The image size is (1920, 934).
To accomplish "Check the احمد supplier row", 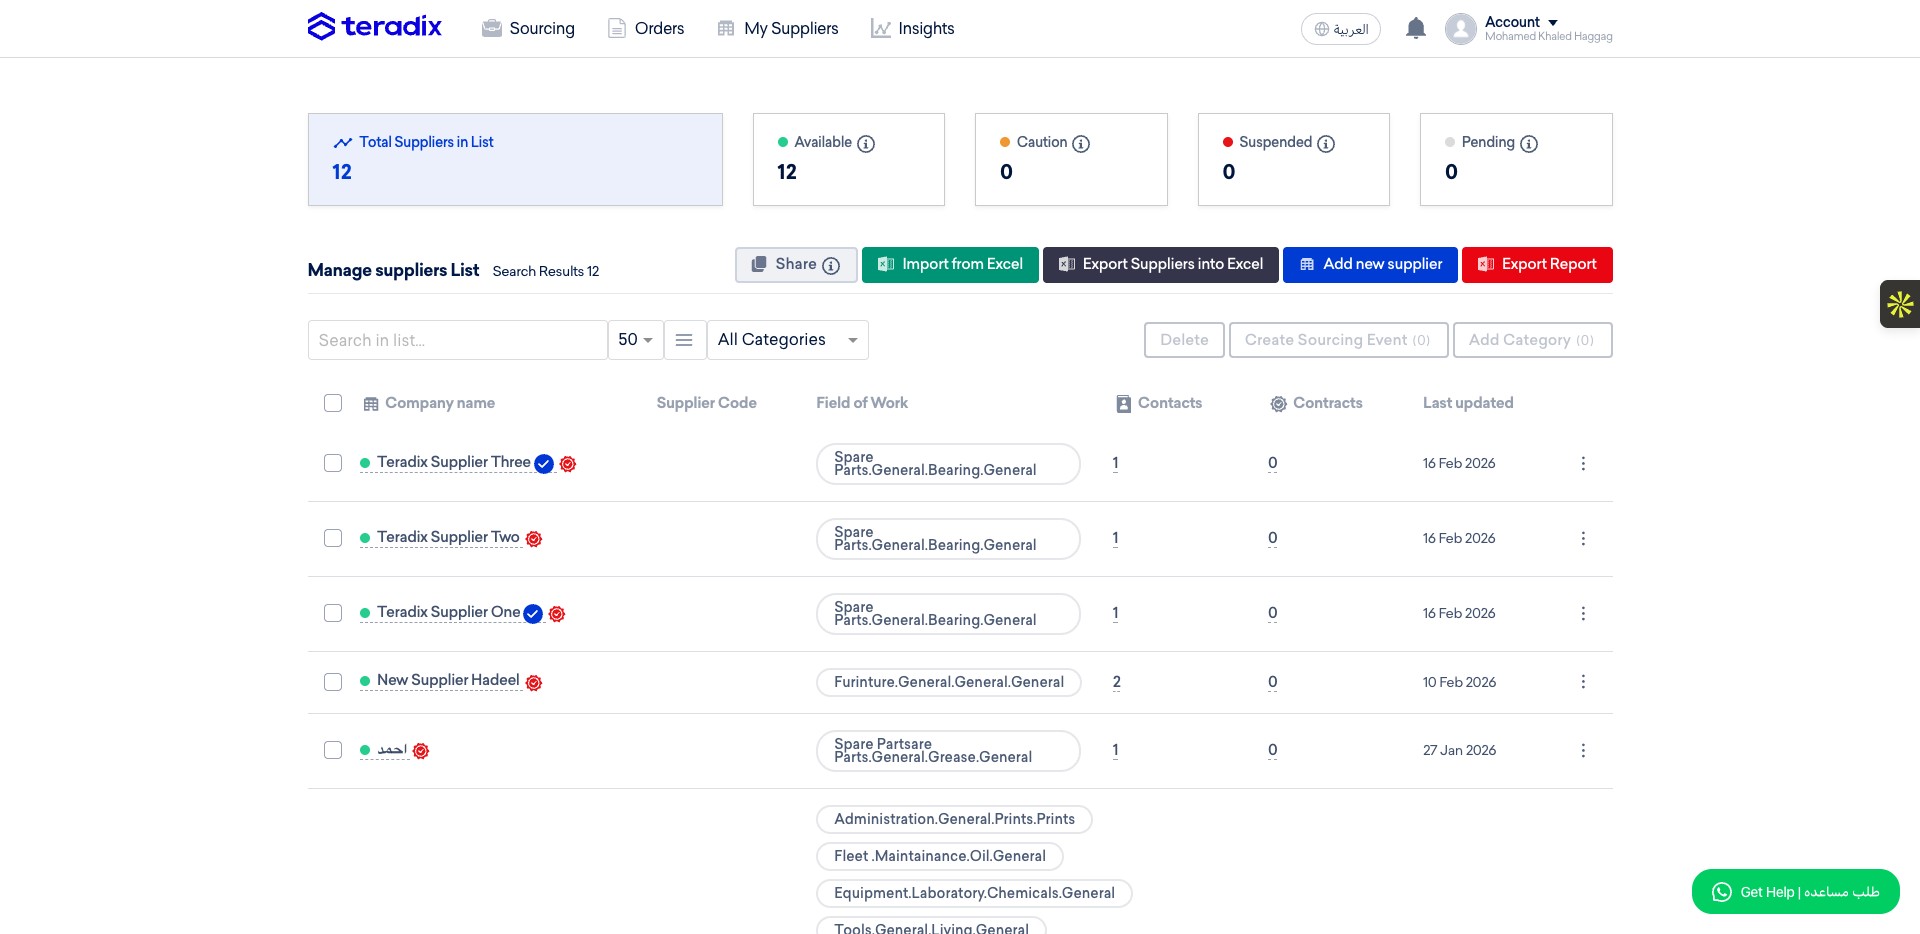I will [333, 750].
